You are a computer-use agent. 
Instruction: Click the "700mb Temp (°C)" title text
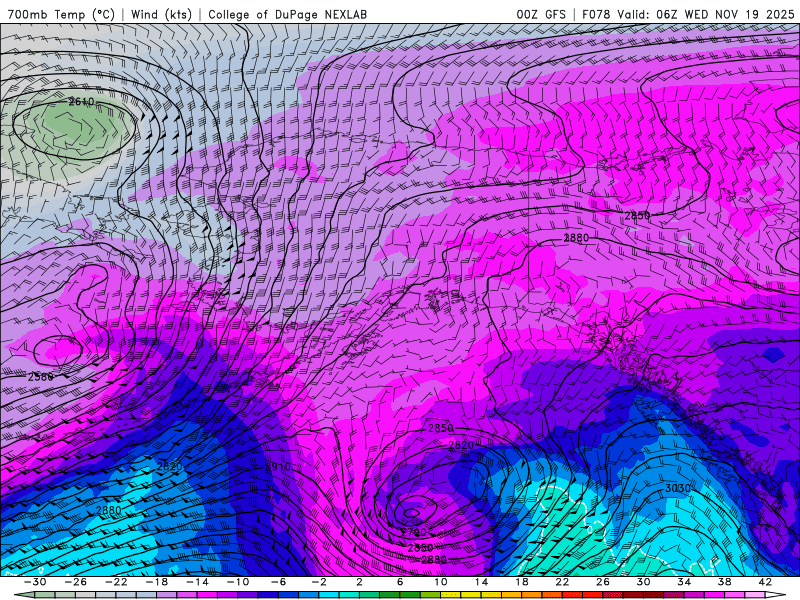coord(61,14)
